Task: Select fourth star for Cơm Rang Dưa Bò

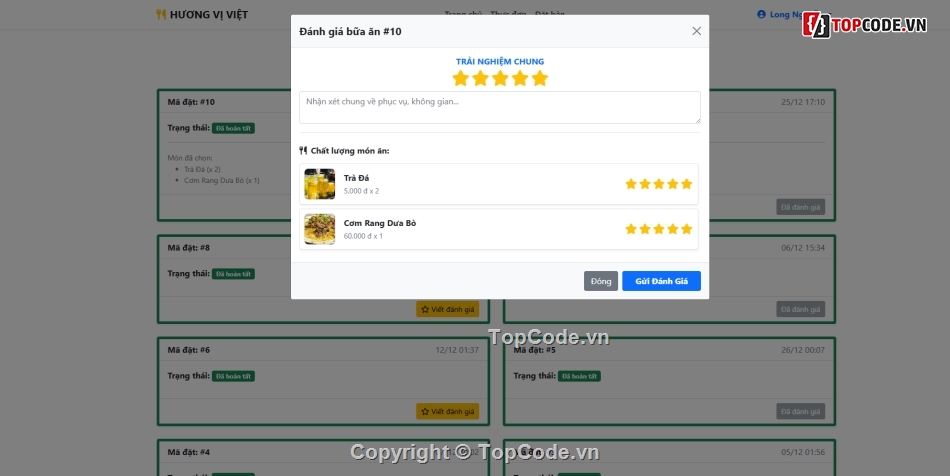Action: click(x=673, y=229)
